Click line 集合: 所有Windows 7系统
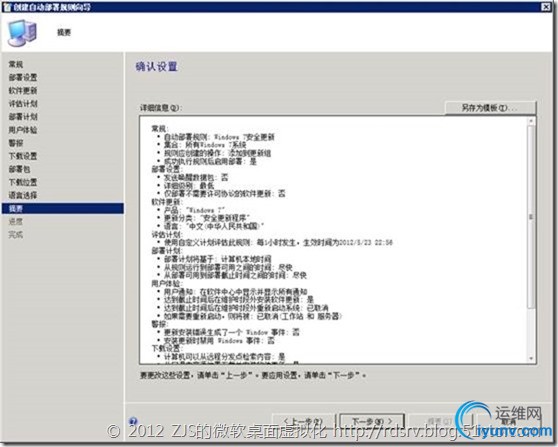Image resolution: width=558 pixels, height=447 pixels. click(x=205, y=145)
